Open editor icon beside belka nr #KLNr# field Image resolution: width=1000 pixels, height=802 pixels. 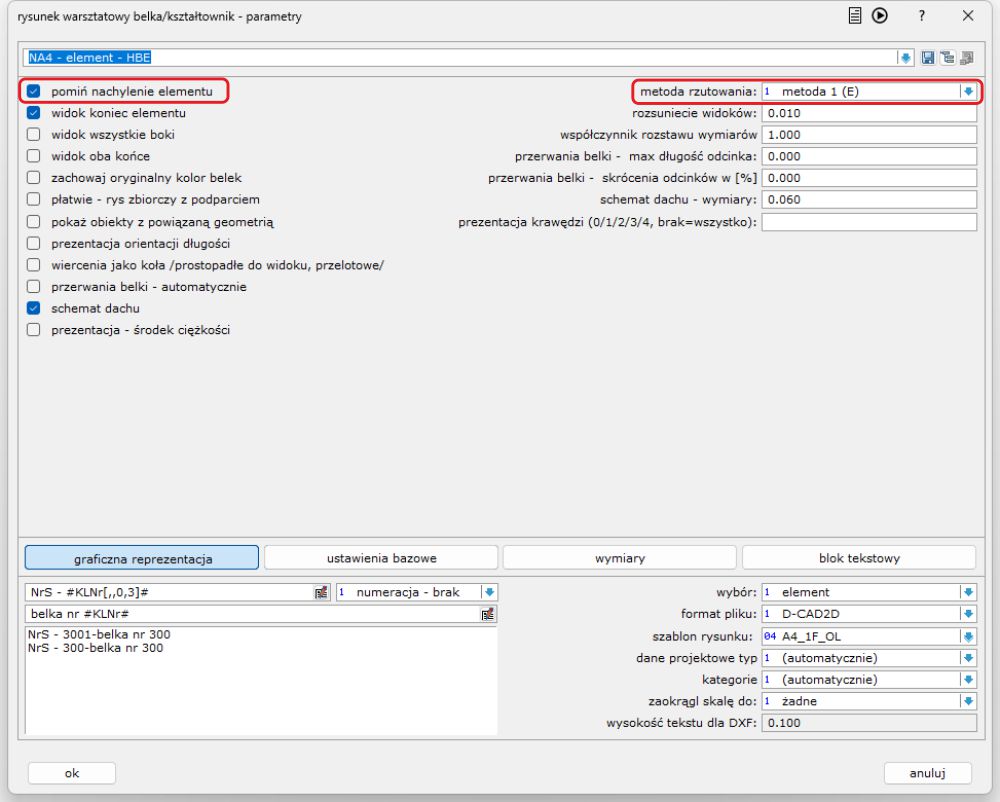coord(488,614)
